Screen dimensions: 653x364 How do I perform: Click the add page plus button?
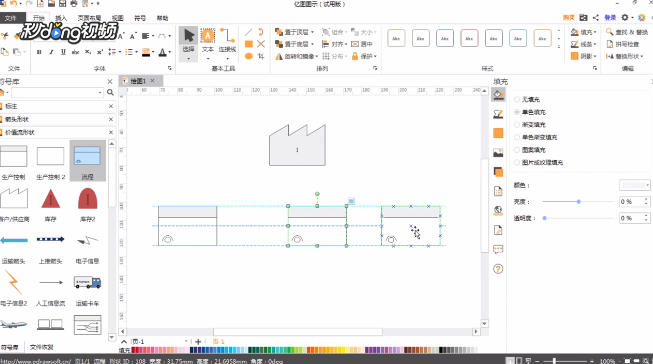point(198,342)
